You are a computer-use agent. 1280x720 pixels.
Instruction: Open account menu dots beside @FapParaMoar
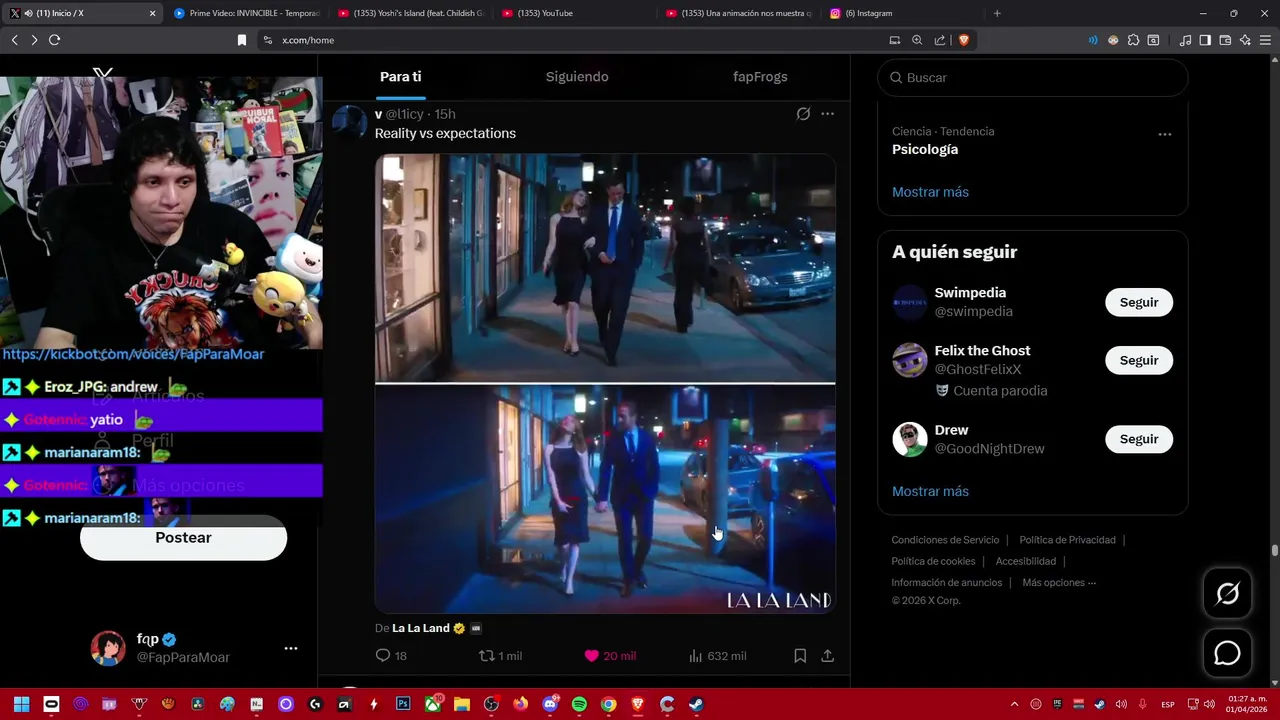pyautogui.click(x=291, y=648)
